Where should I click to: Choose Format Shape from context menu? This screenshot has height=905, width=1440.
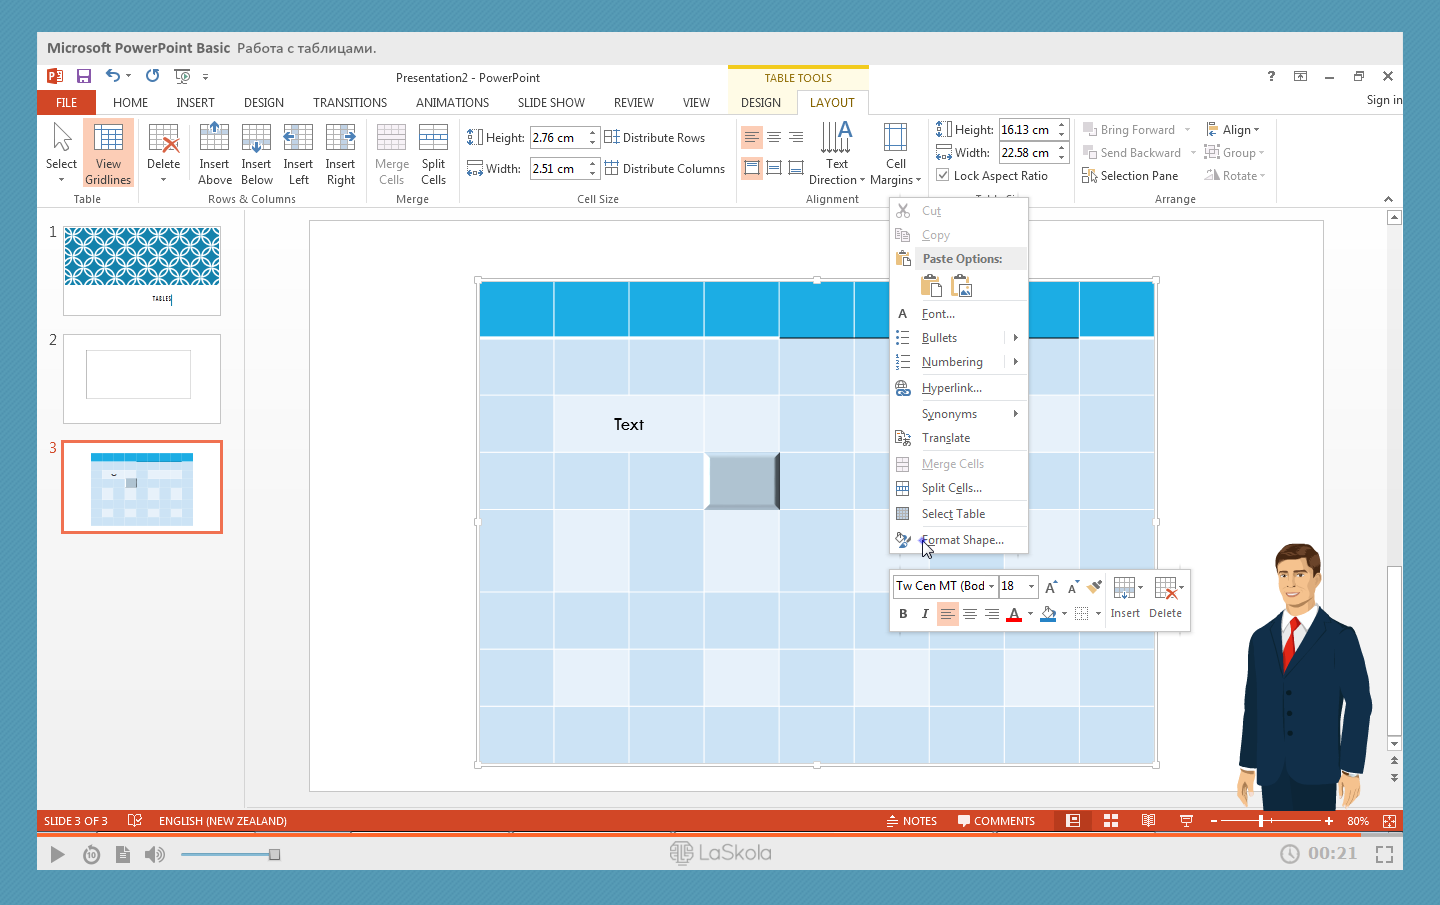962,540
